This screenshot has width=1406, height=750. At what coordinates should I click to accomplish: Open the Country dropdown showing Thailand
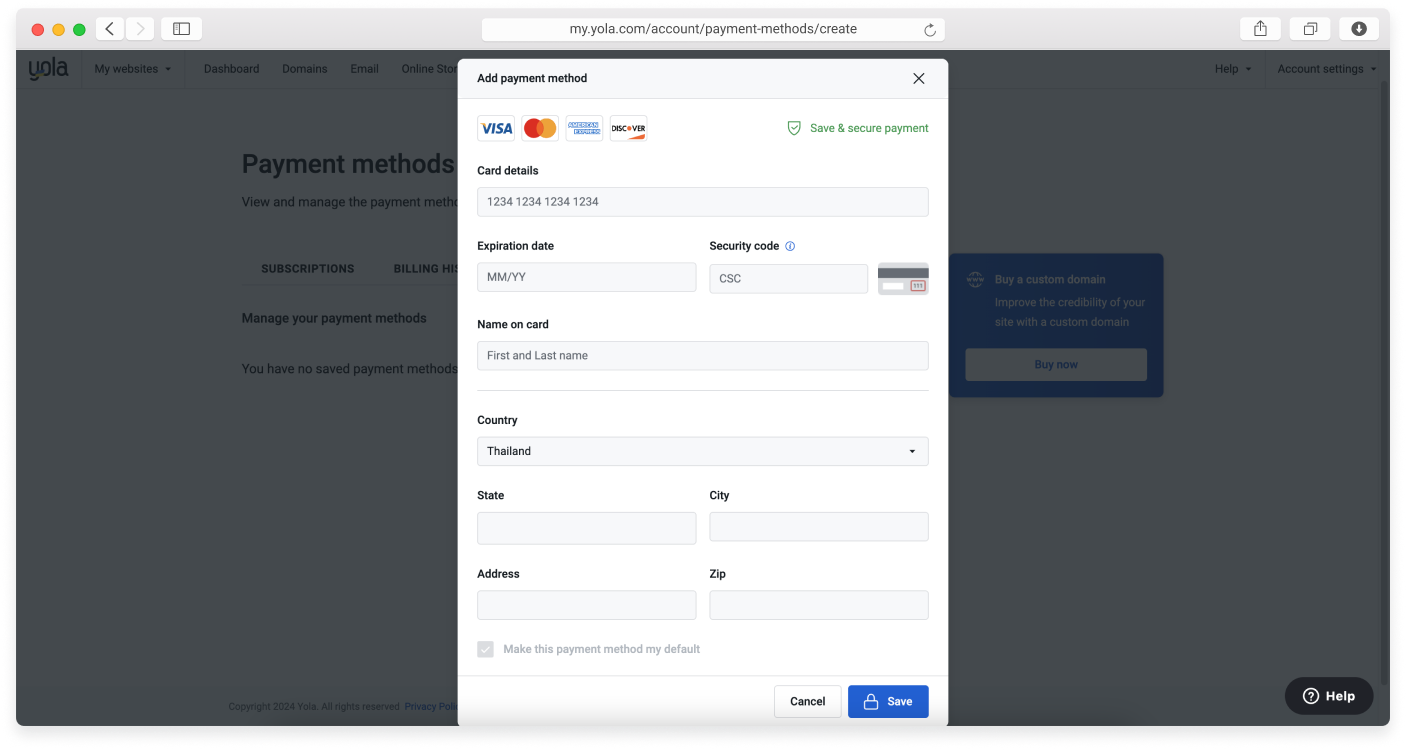click(x=702, y=451)
